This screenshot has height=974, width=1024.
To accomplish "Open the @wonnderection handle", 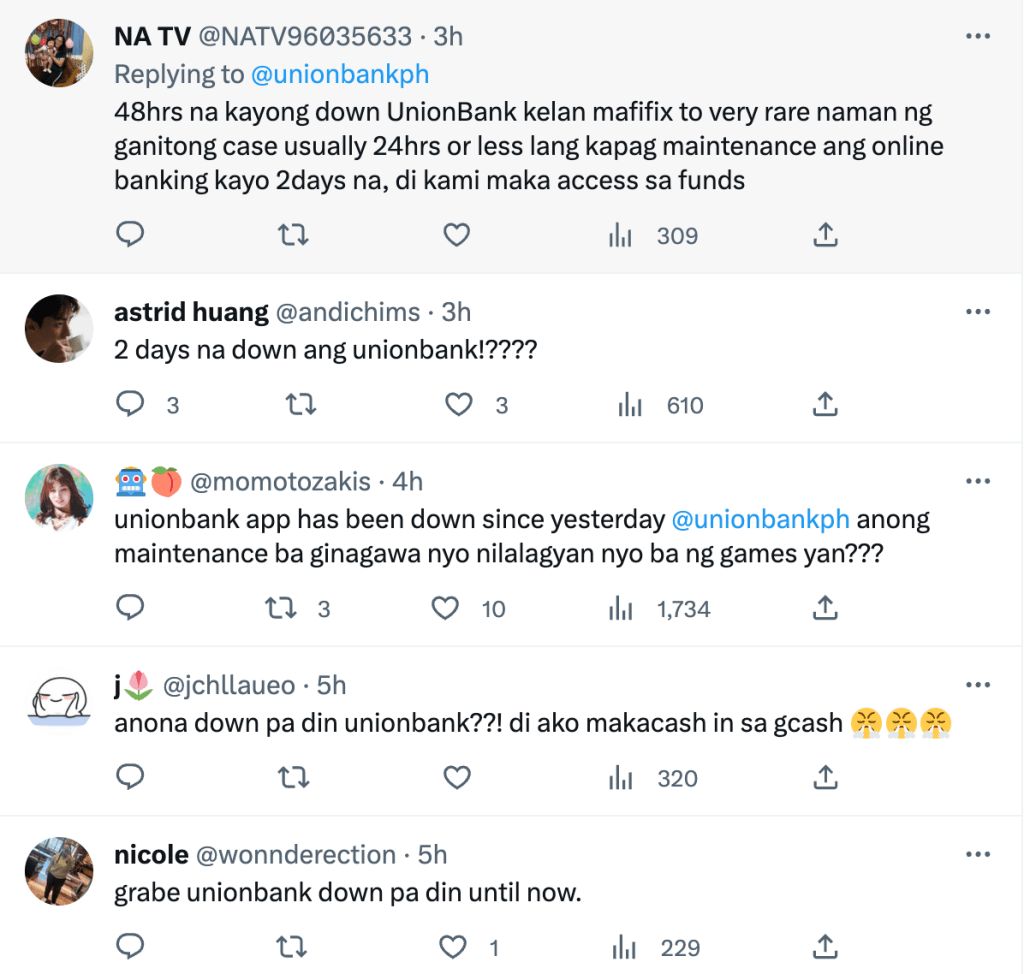I will point(298,855).
